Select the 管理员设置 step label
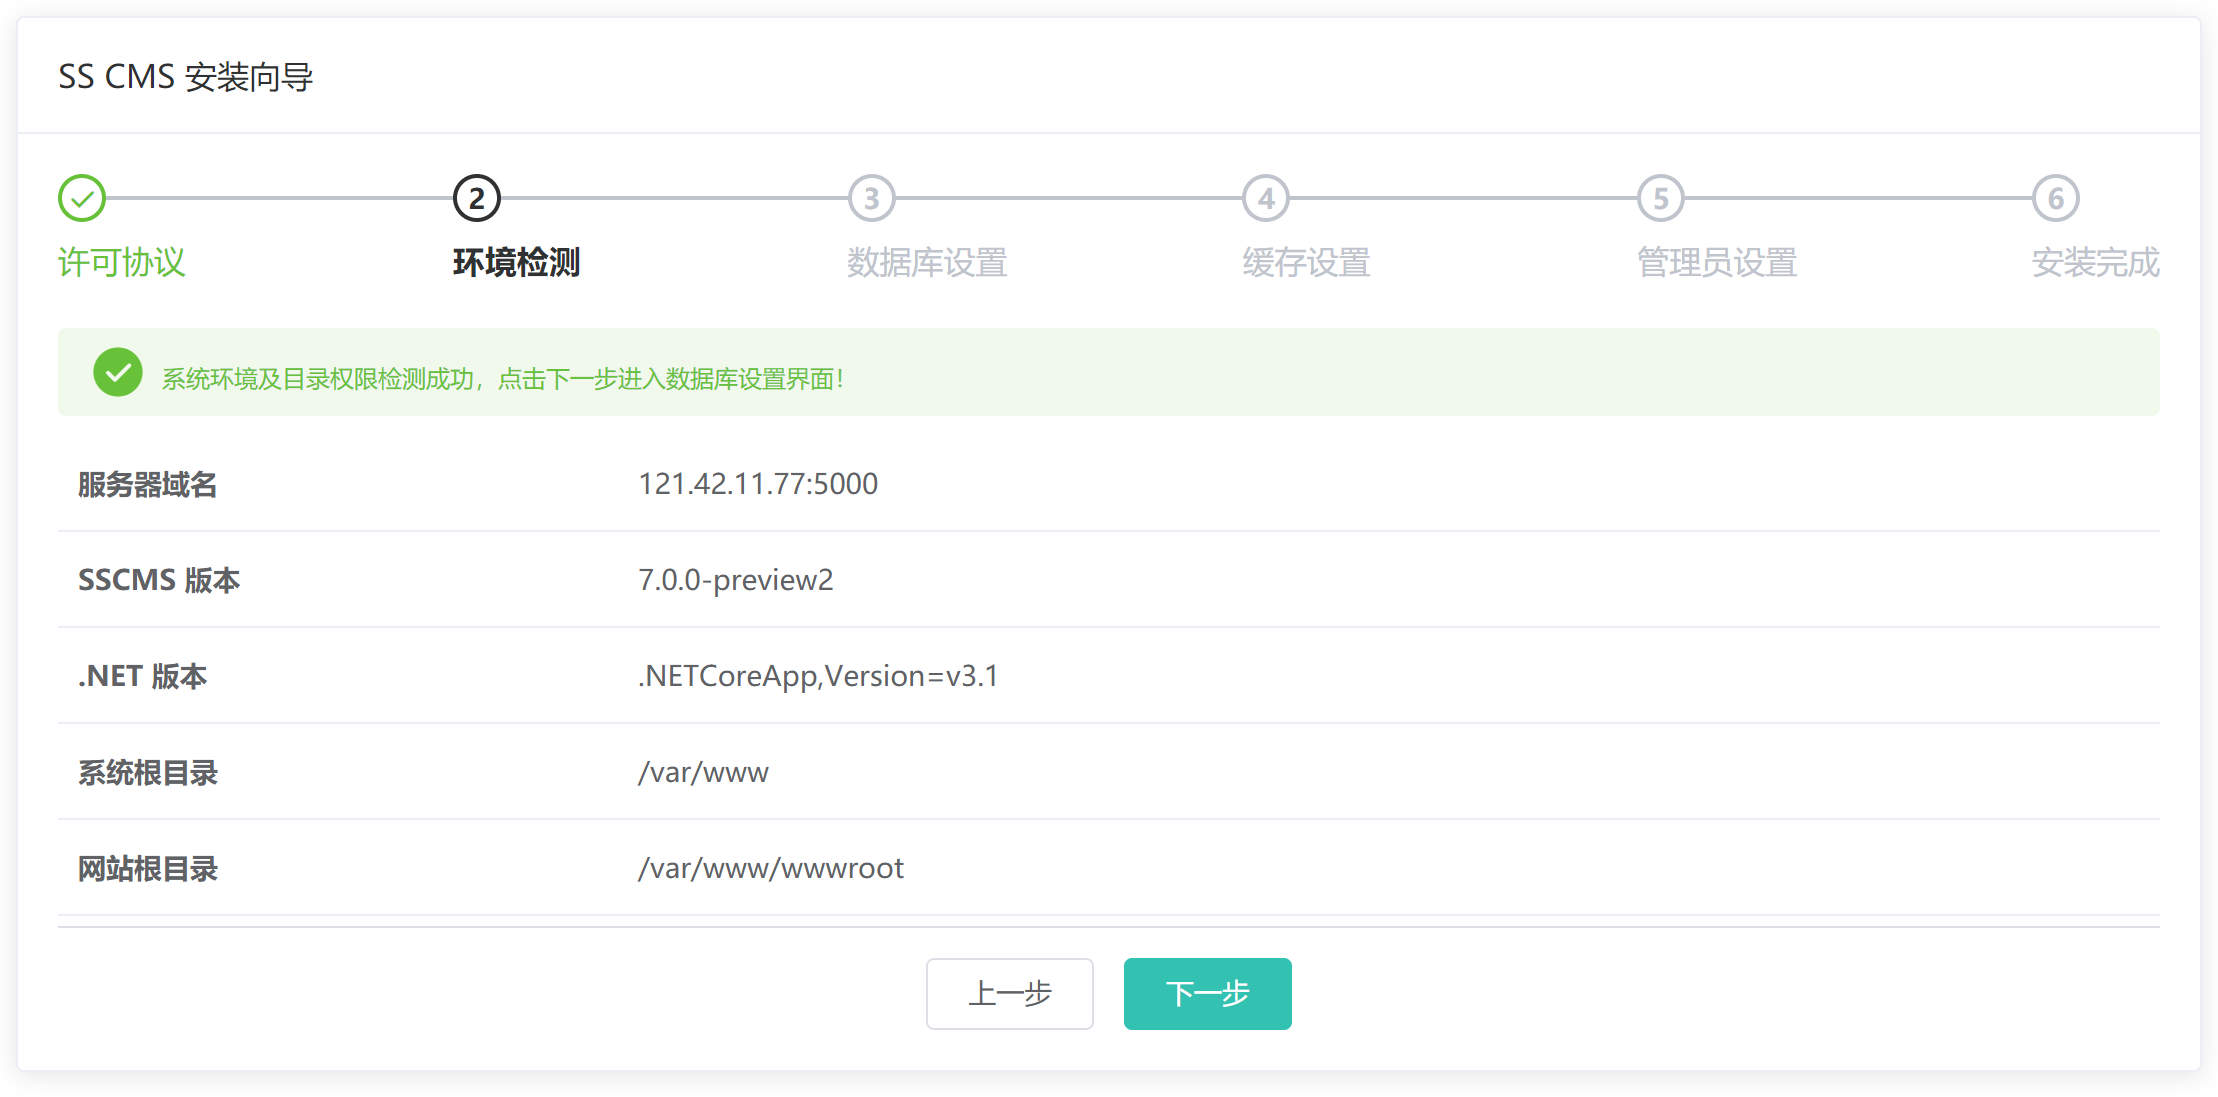Screen dimensions: 2218x1097 click(1717, 263)
